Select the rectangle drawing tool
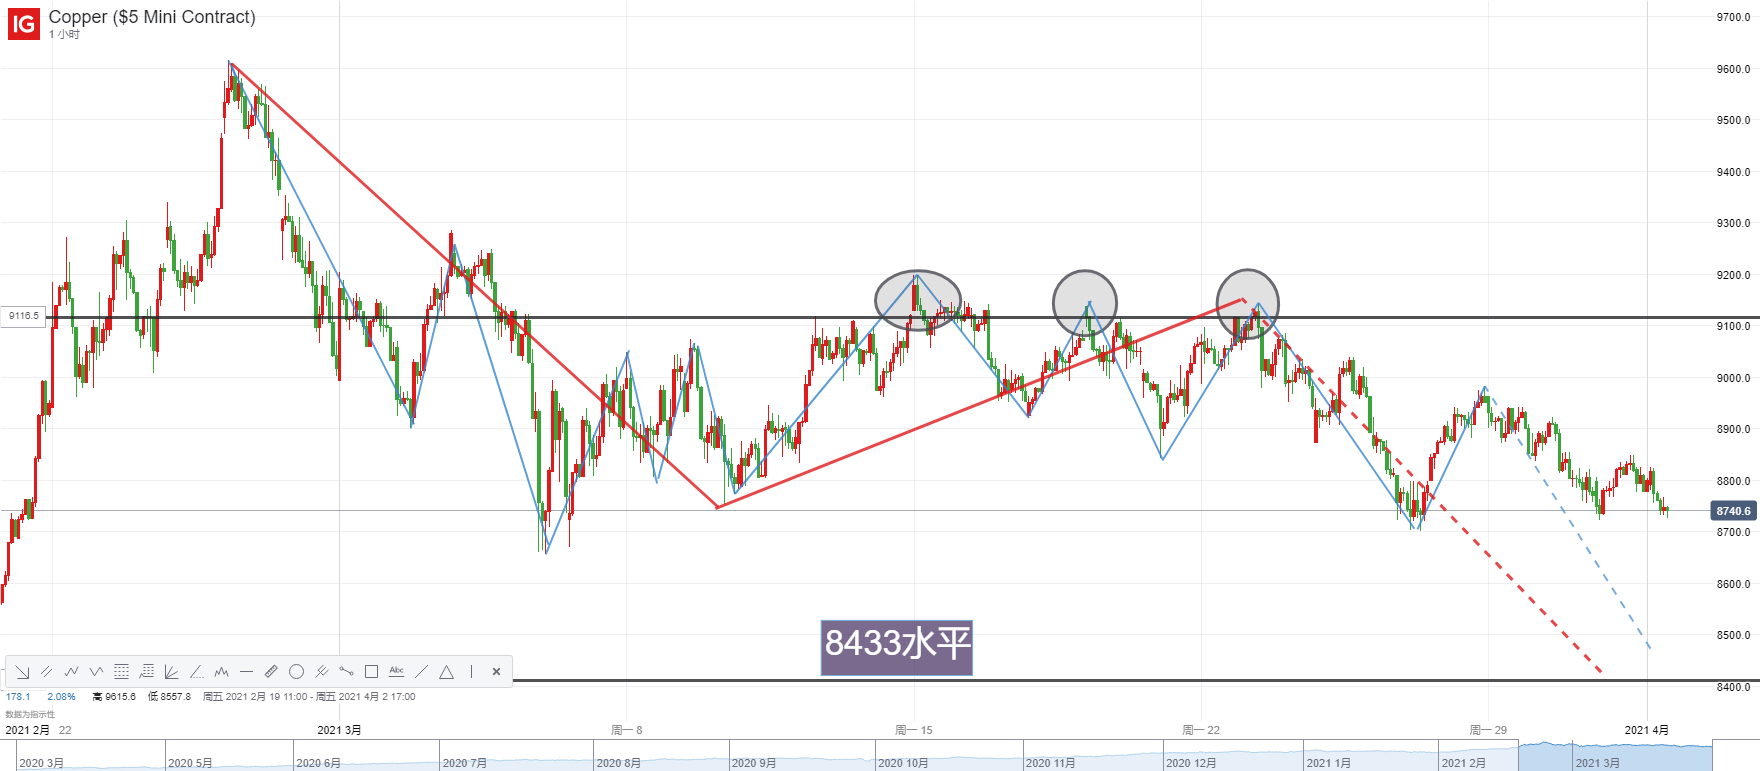This screenshot has width=1760, height=771. tap(371, 672)
